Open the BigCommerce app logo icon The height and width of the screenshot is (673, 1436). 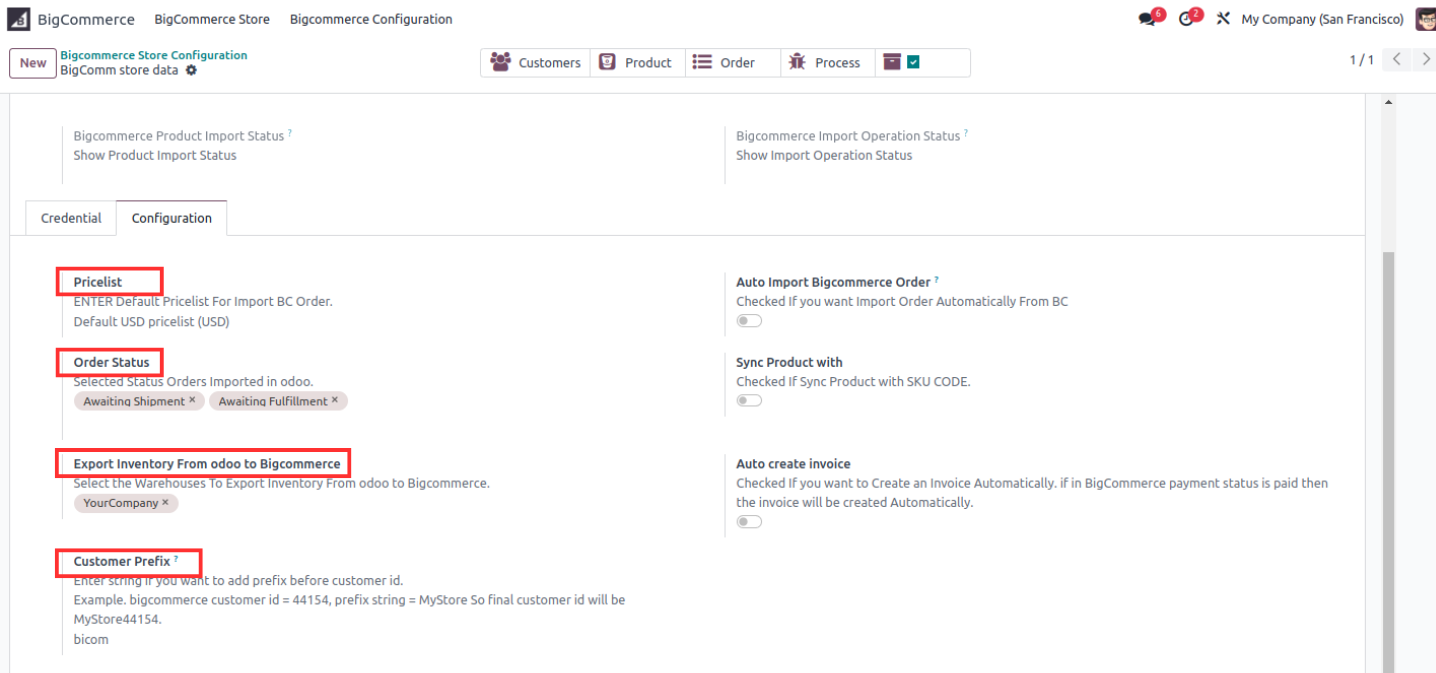[x=19, y=19]
